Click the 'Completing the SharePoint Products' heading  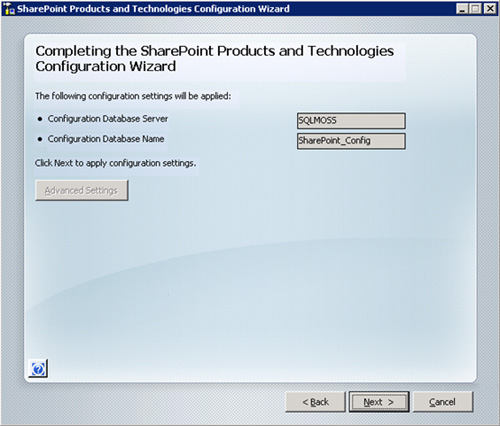pyautogui.click(x=214, y=59)
